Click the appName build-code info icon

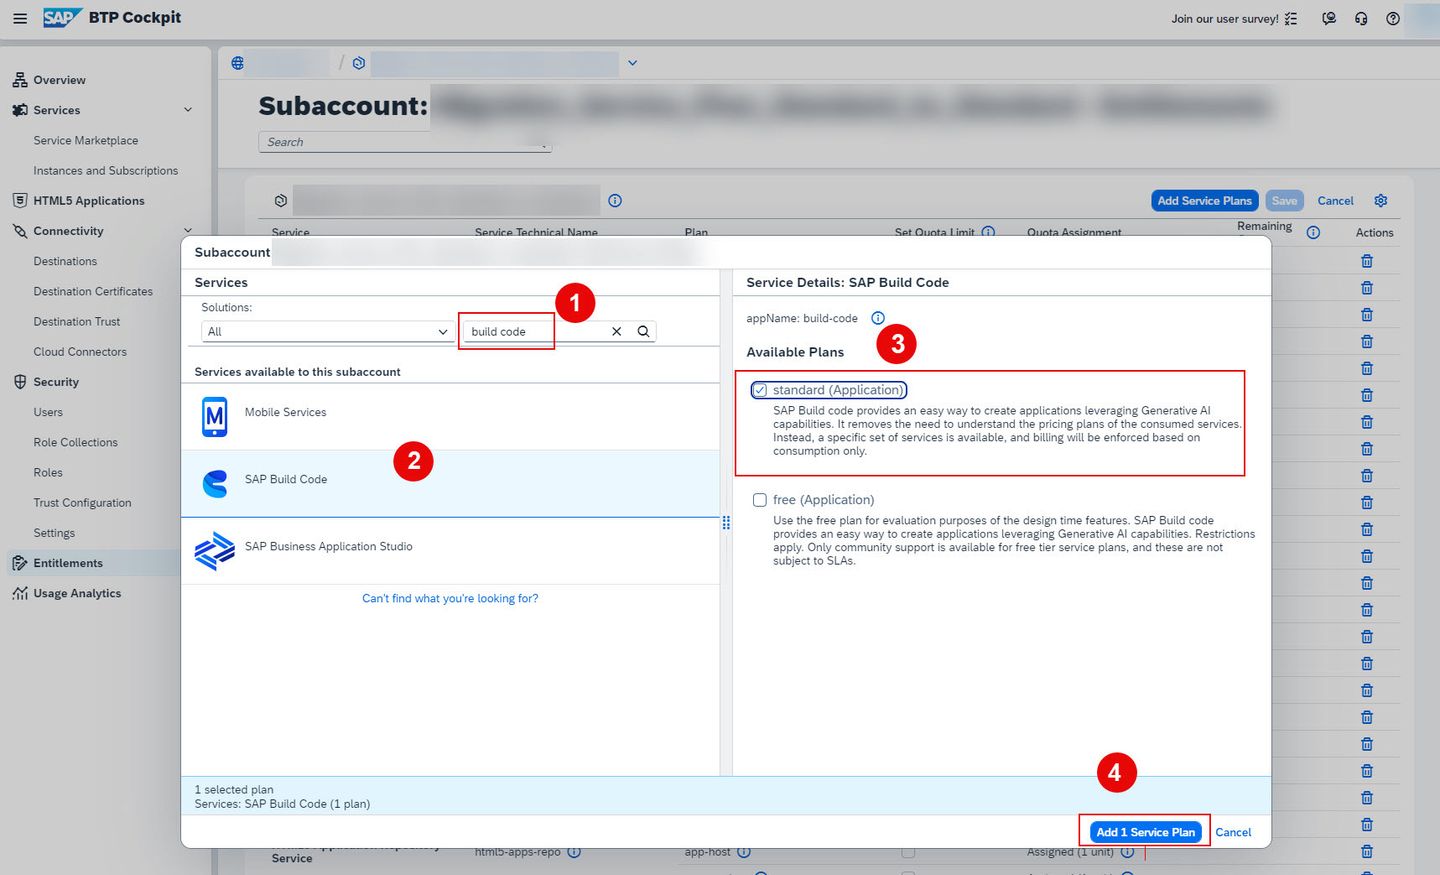coord(878,318)
